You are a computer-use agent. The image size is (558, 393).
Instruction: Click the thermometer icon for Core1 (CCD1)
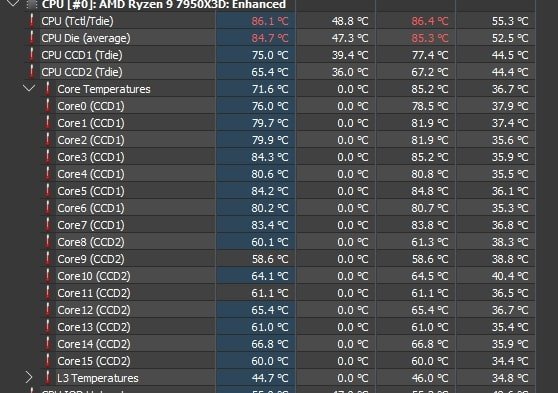tap(47, 123)
